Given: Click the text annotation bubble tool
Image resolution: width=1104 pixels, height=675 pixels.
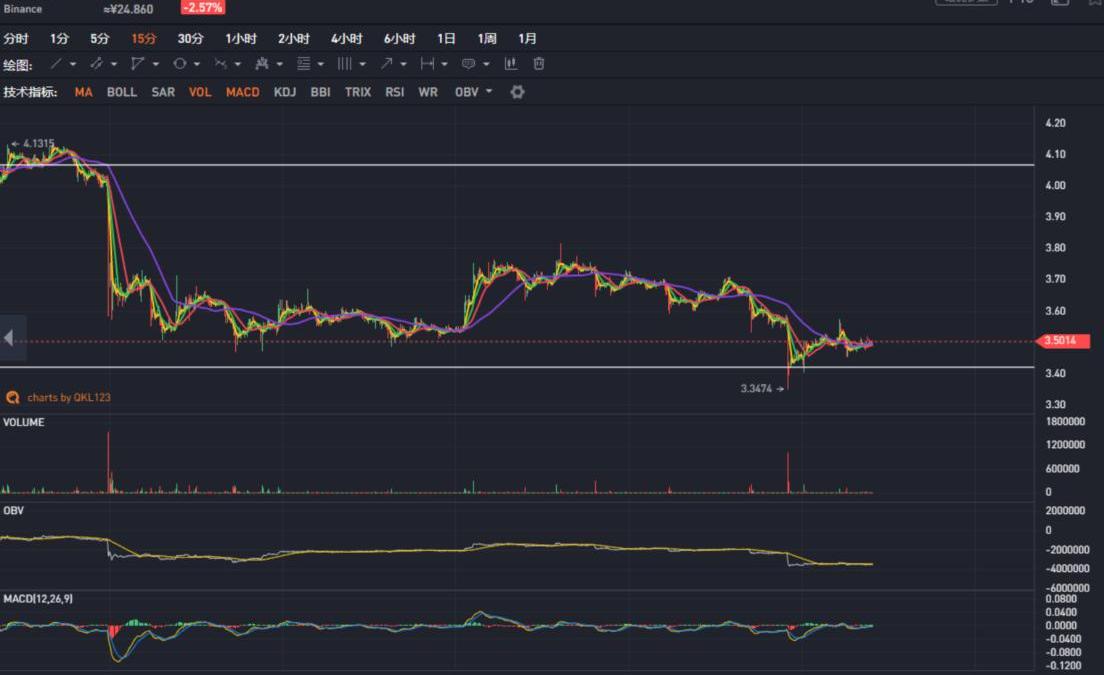Looking at the screenshot, I should point(467,64).
